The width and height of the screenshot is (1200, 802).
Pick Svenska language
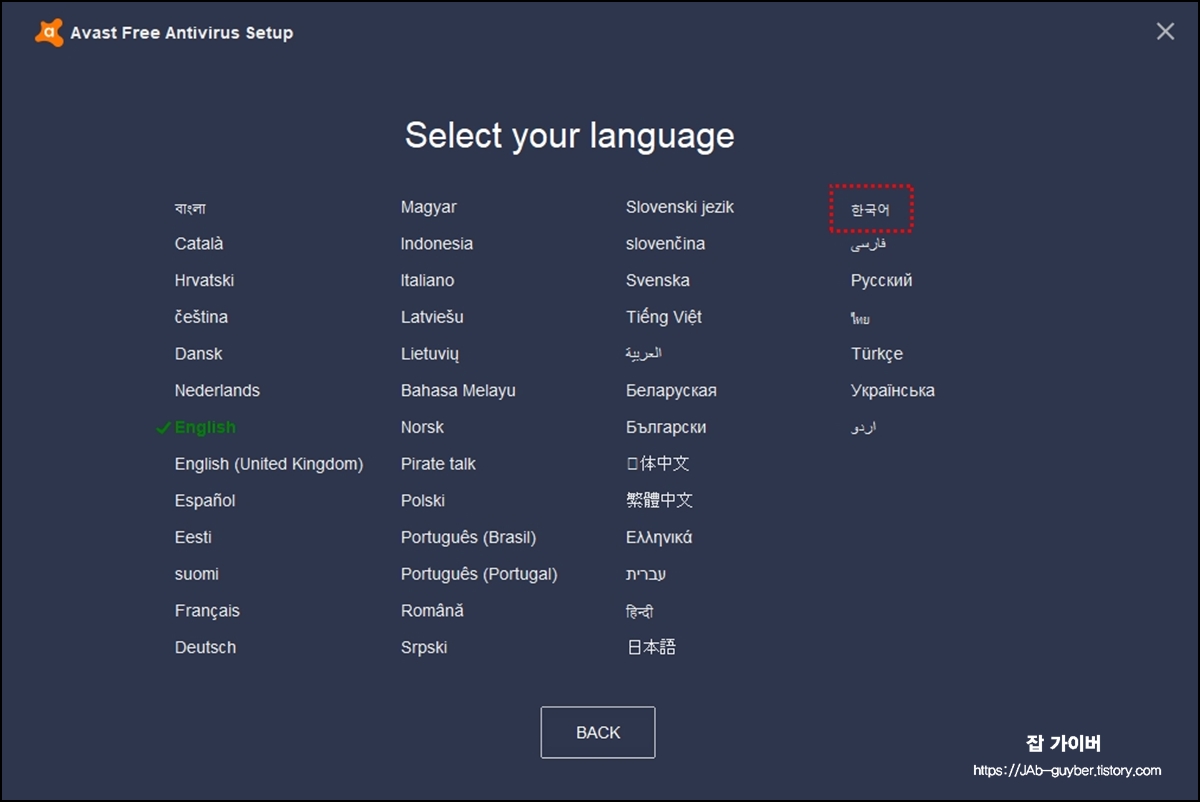658,281
